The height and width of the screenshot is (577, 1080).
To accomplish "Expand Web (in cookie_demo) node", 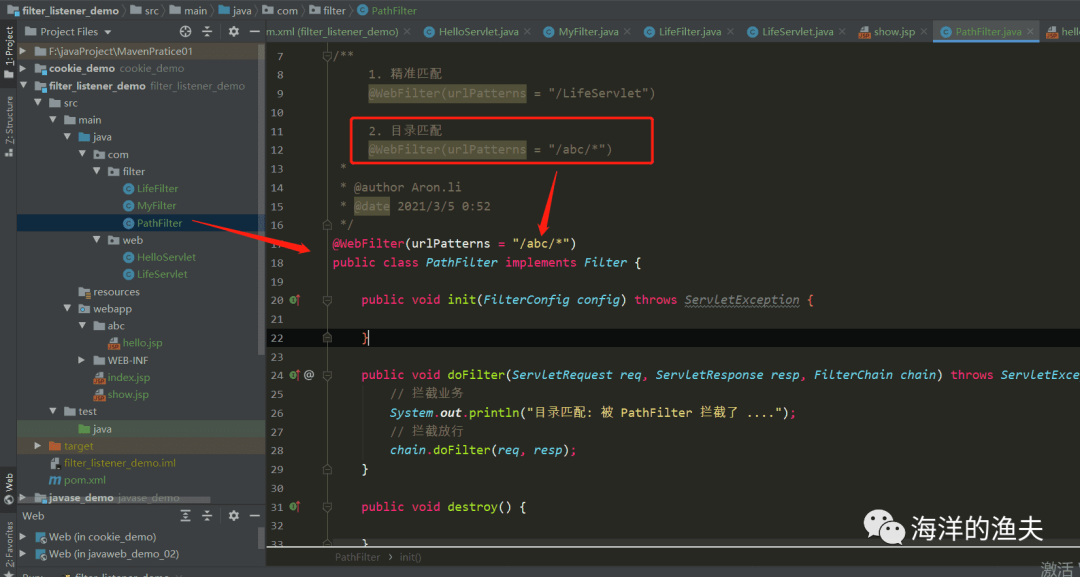I will 23,536.
